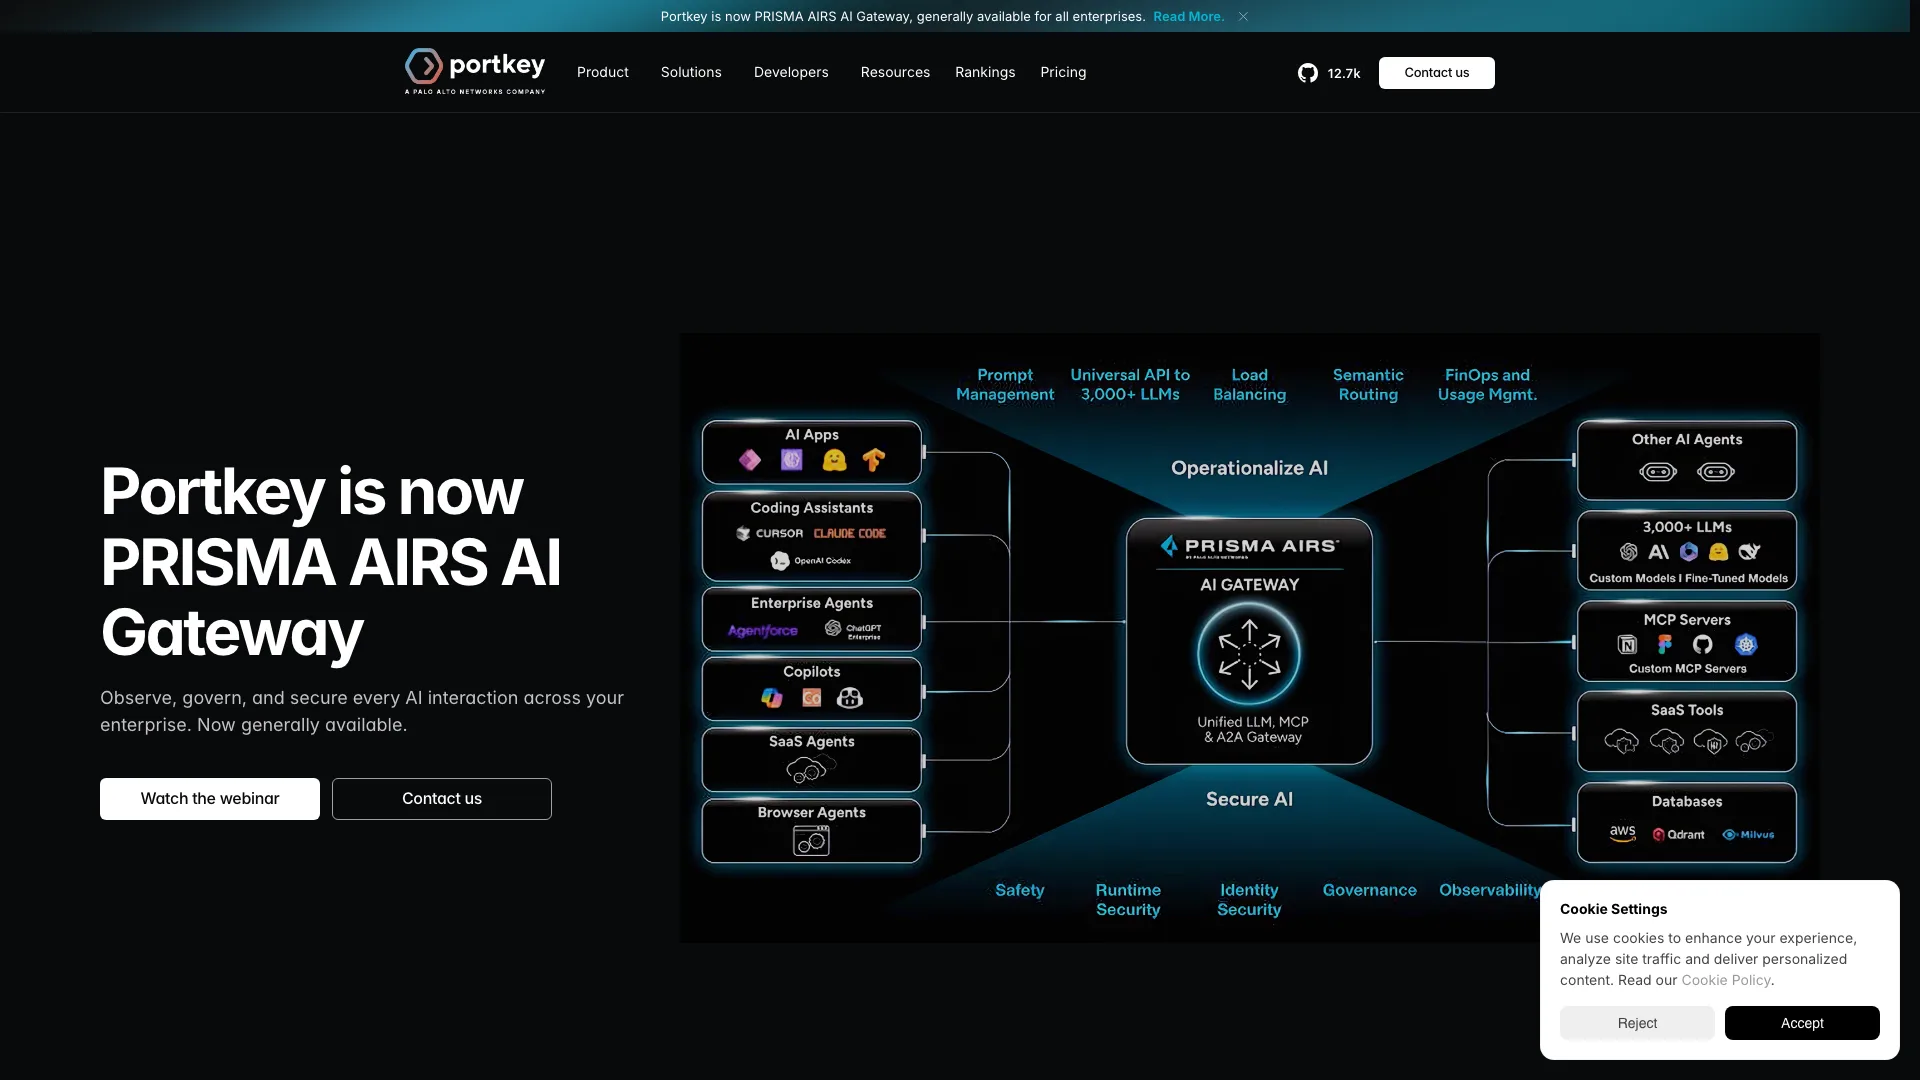
Task: Click the Operationalize AI heading
Action: click(1249, 468)
